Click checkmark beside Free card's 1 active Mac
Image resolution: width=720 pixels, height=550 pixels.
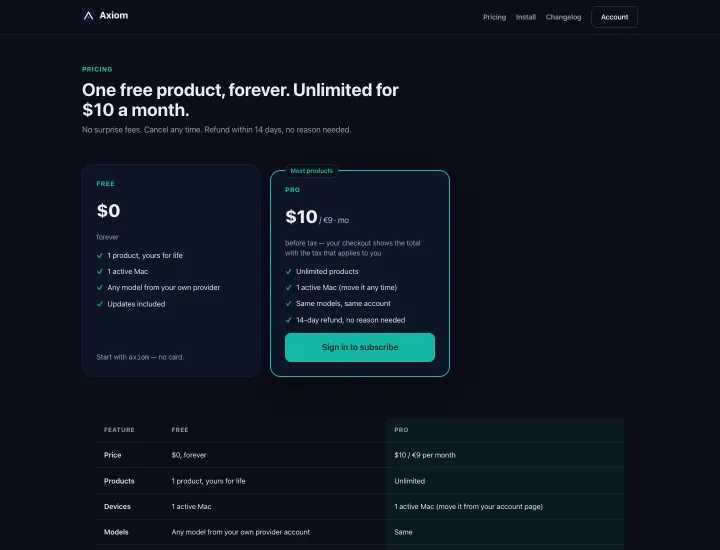coord(100,271)
